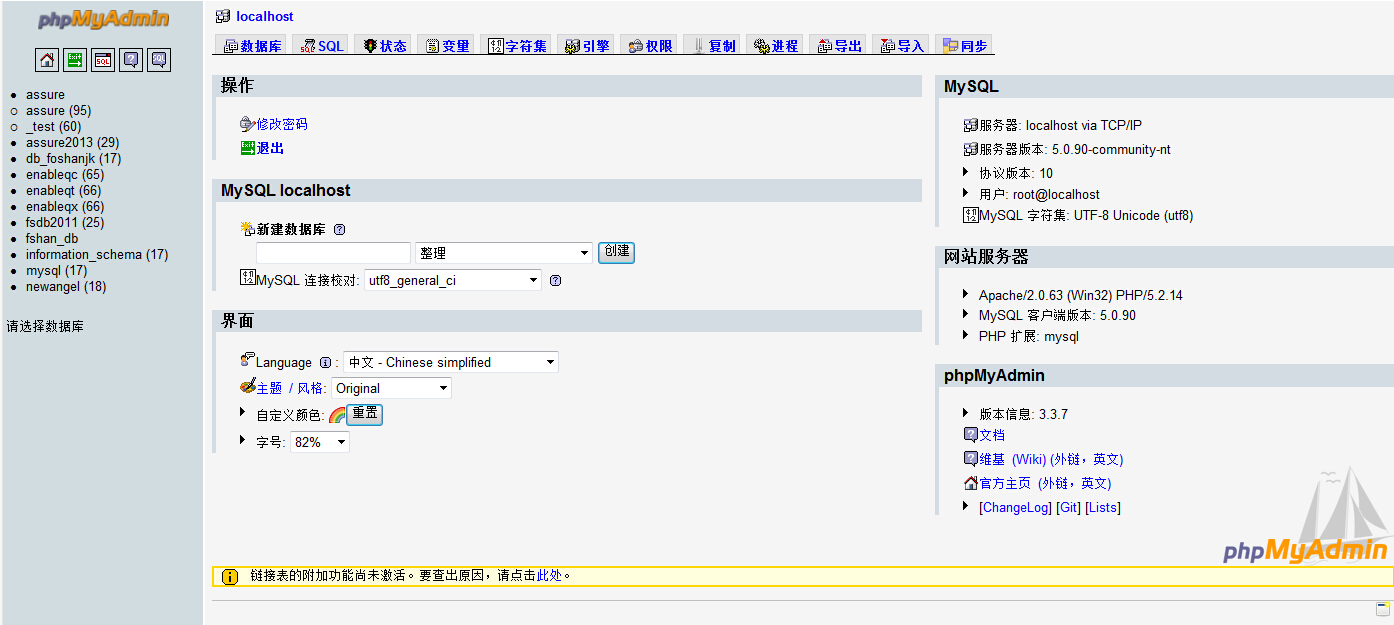Click the 修改密码 change password link
Viewport: 1394px width, 625px height.
click(x=282, y=125)
